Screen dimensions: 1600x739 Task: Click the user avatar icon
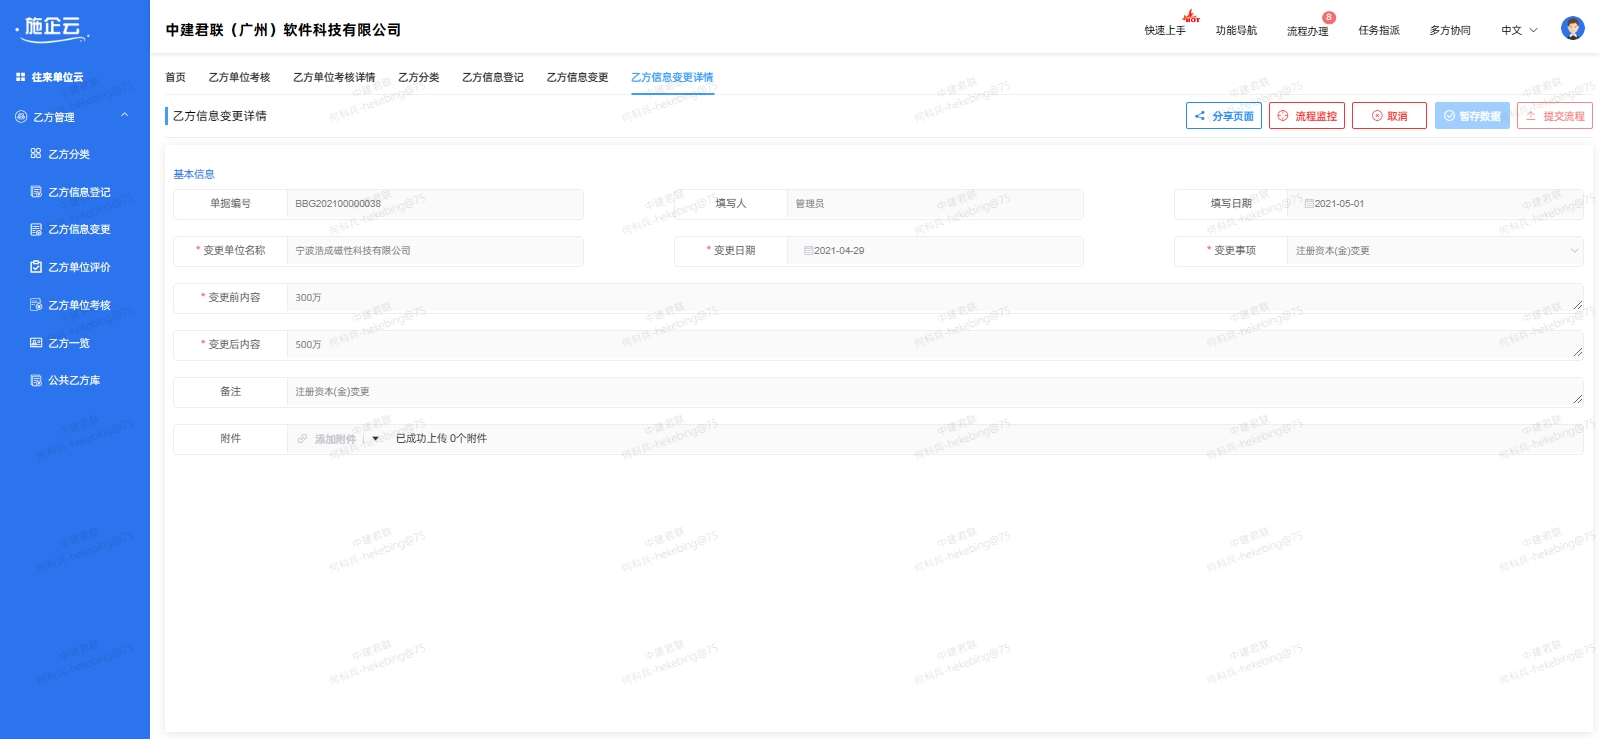point(1573,29)
